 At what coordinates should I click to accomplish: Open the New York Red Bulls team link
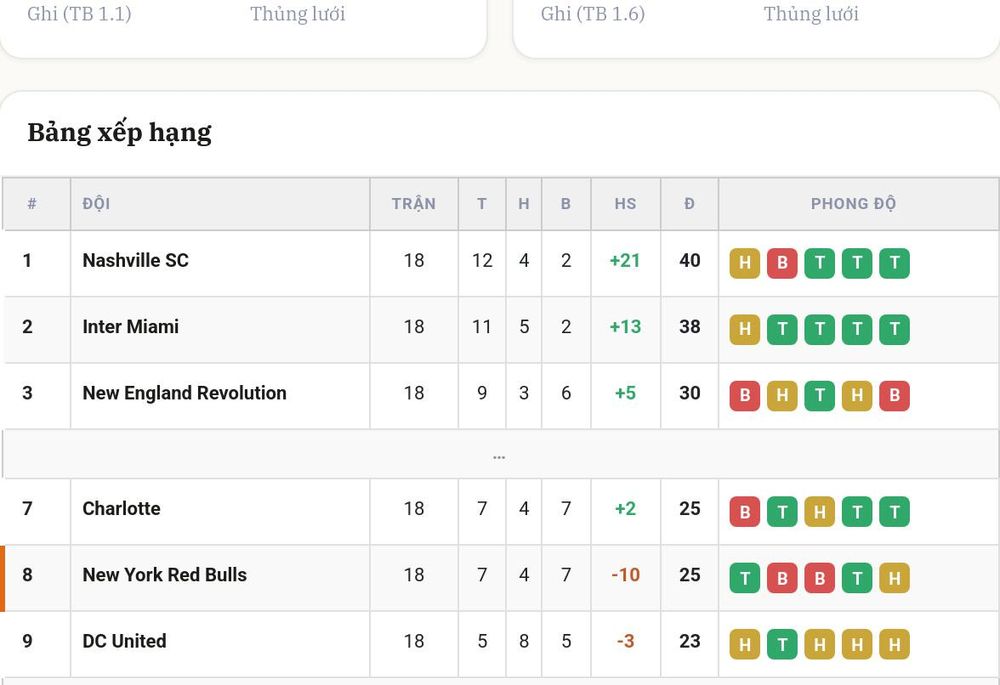point(165,575)
